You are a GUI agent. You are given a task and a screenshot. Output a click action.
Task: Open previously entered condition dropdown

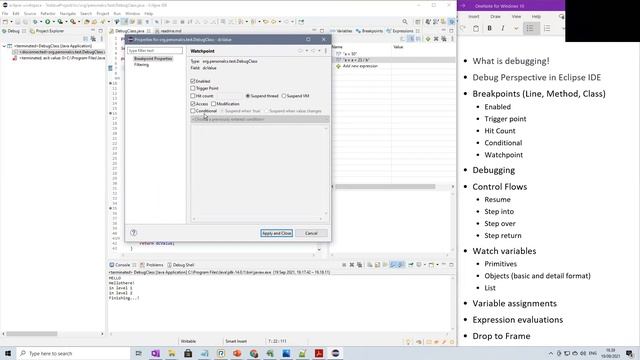[260, 120]
